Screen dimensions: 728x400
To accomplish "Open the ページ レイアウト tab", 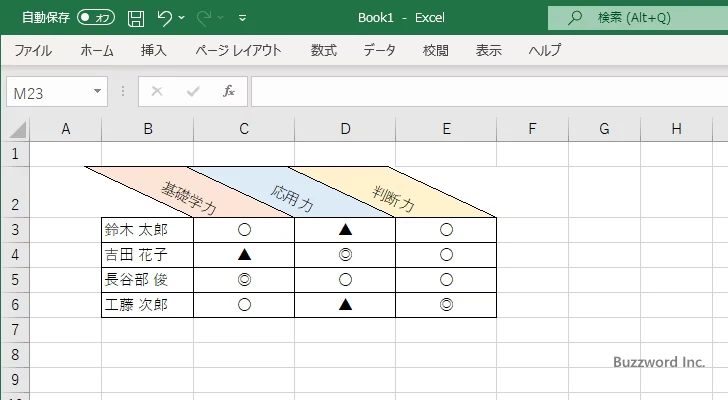I will point(238,50).
